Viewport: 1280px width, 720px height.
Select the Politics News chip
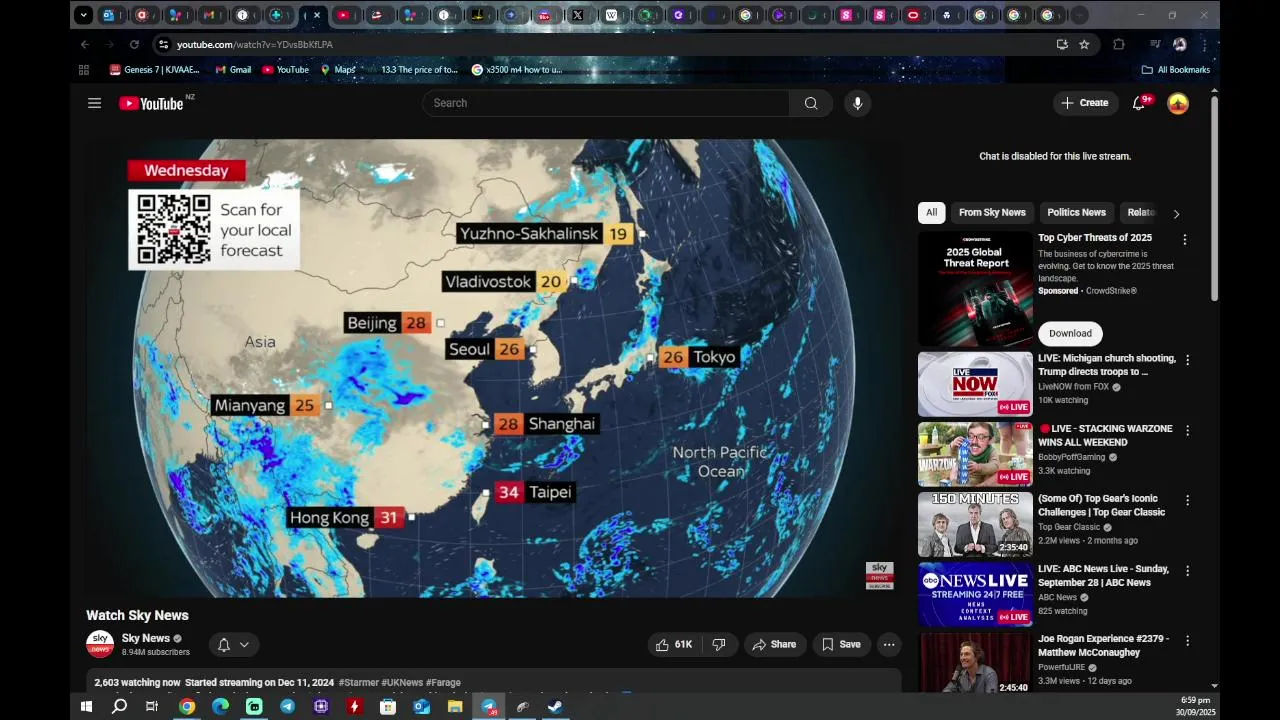tap(1076, 212)
